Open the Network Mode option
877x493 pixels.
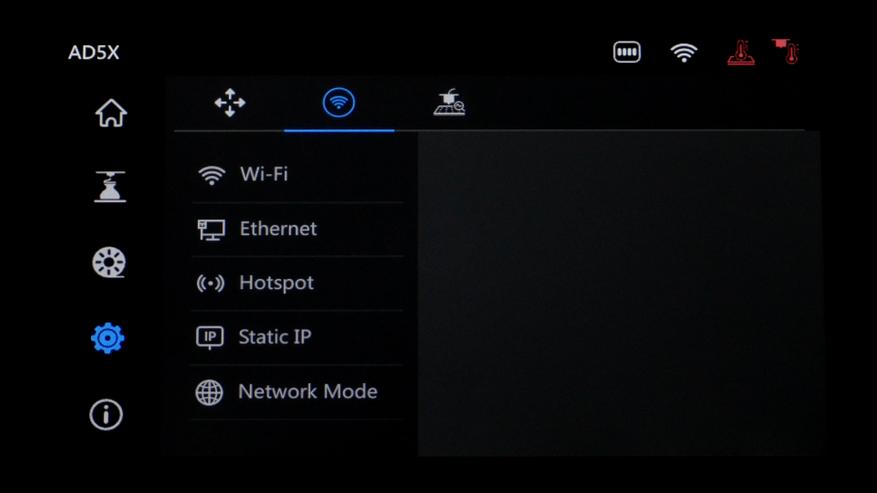point(297,392)
